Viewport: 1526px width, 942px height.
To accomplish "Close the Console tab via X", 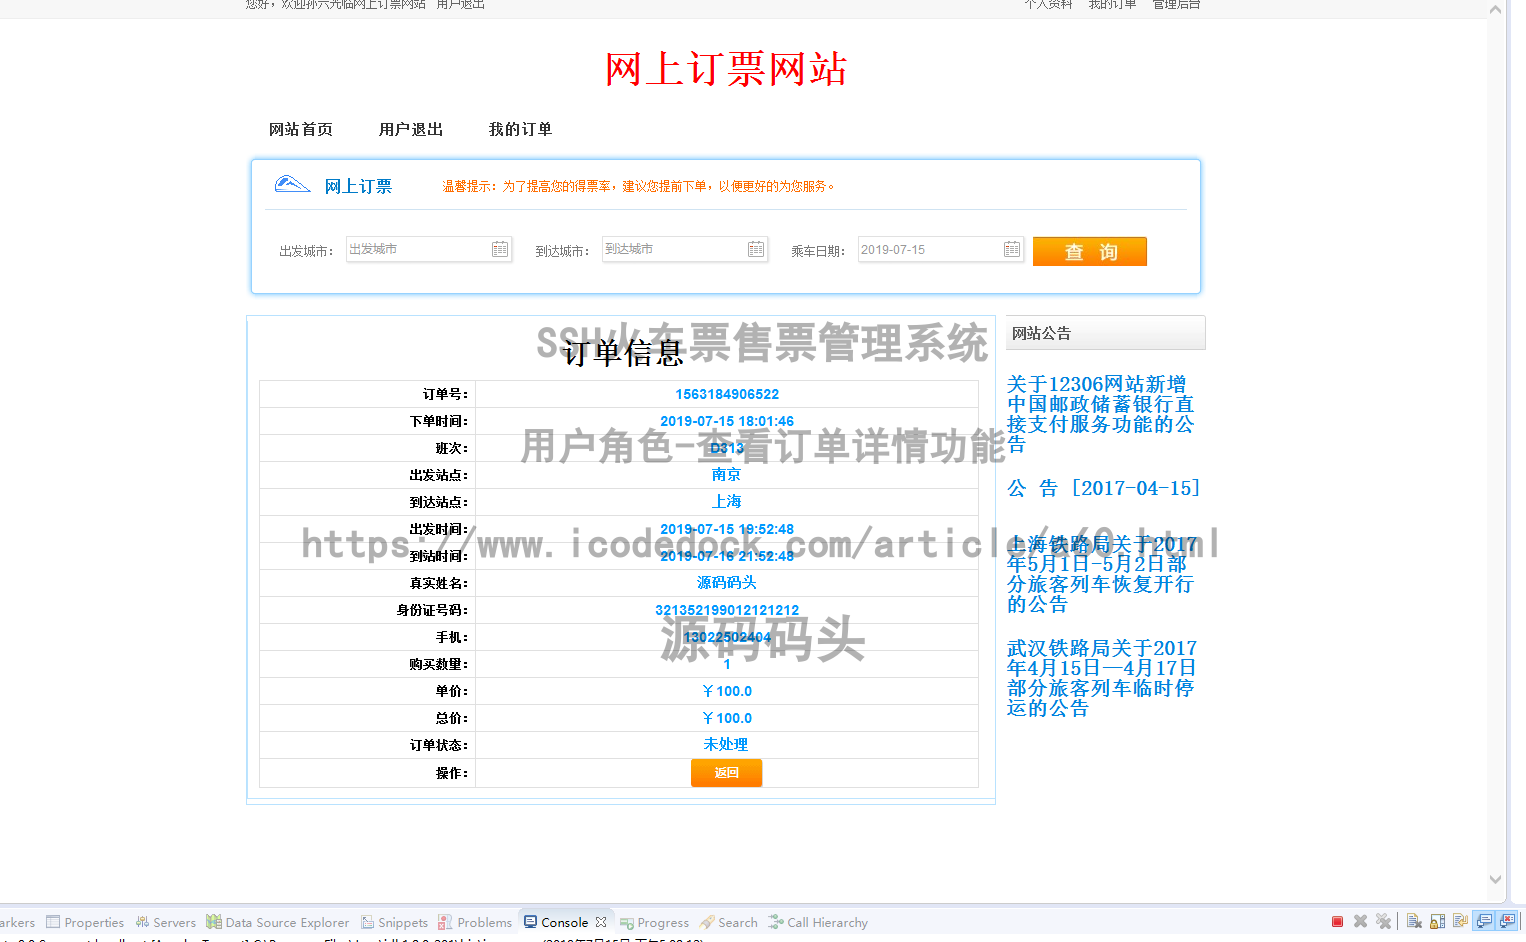I will click(601, 922).
